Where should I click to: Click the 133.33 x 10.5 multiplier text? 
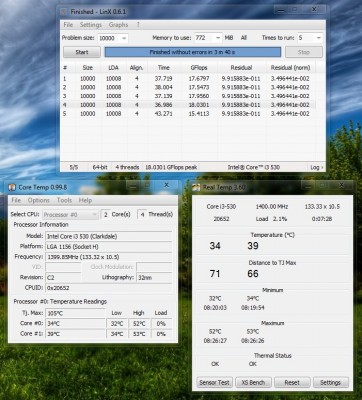322,207
